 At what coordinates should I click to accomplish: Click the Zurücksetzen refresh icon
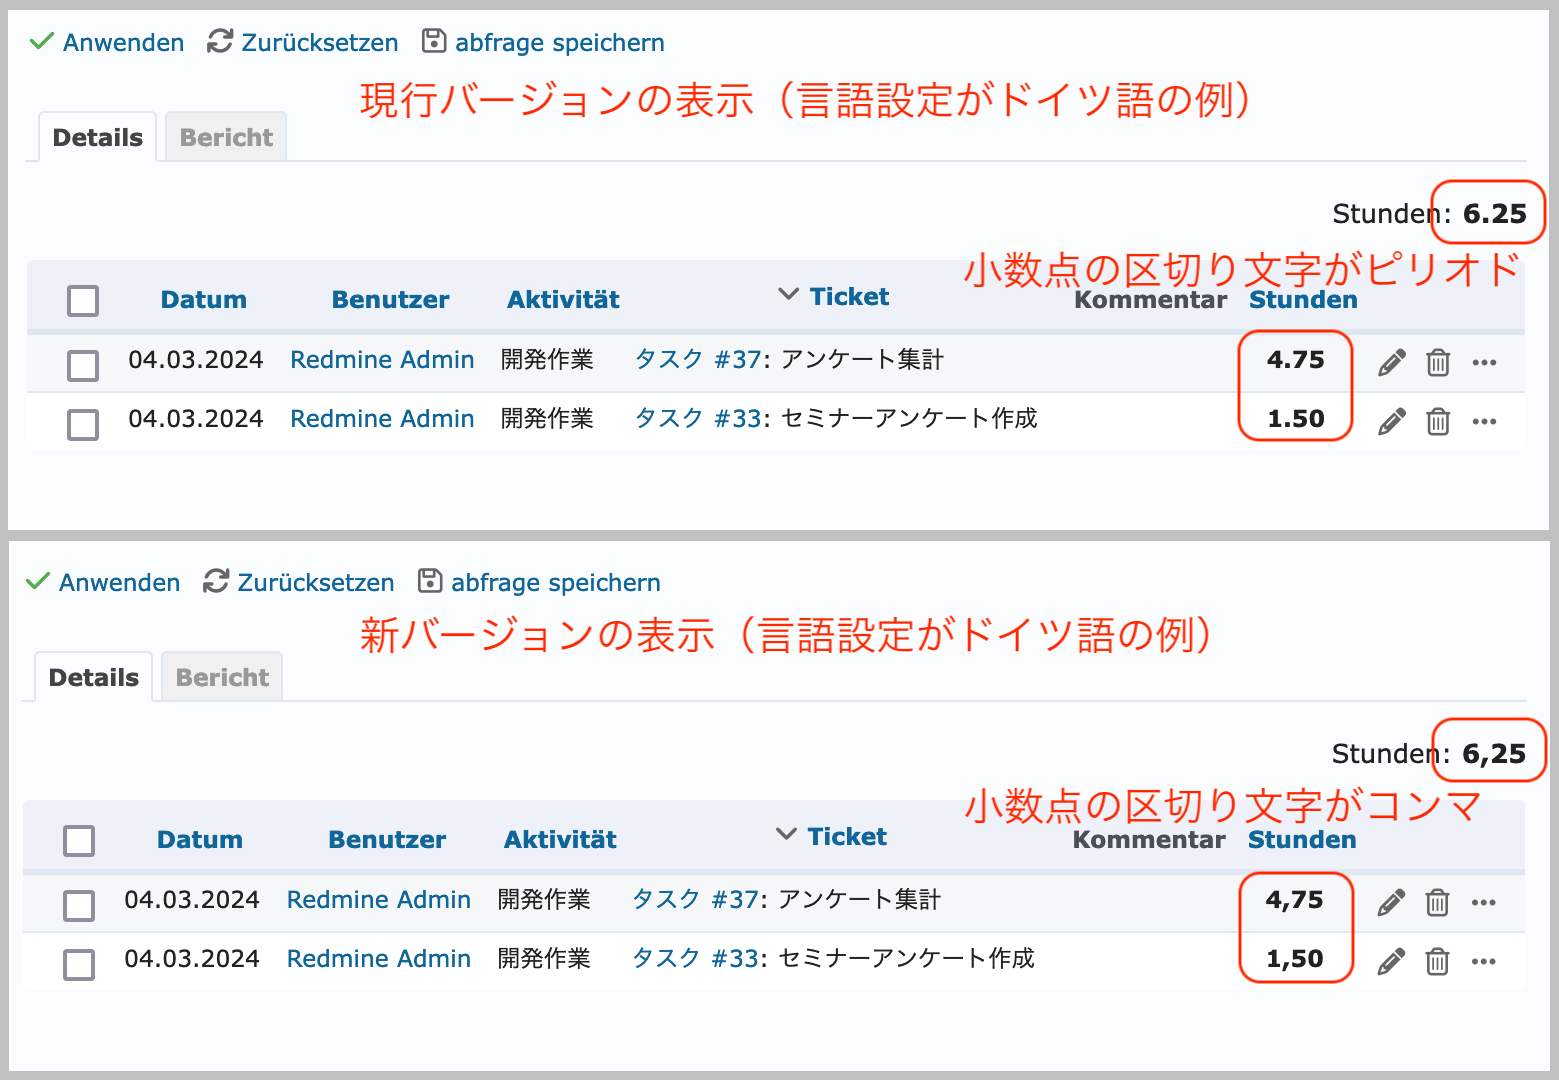click(x=218, y=41)
